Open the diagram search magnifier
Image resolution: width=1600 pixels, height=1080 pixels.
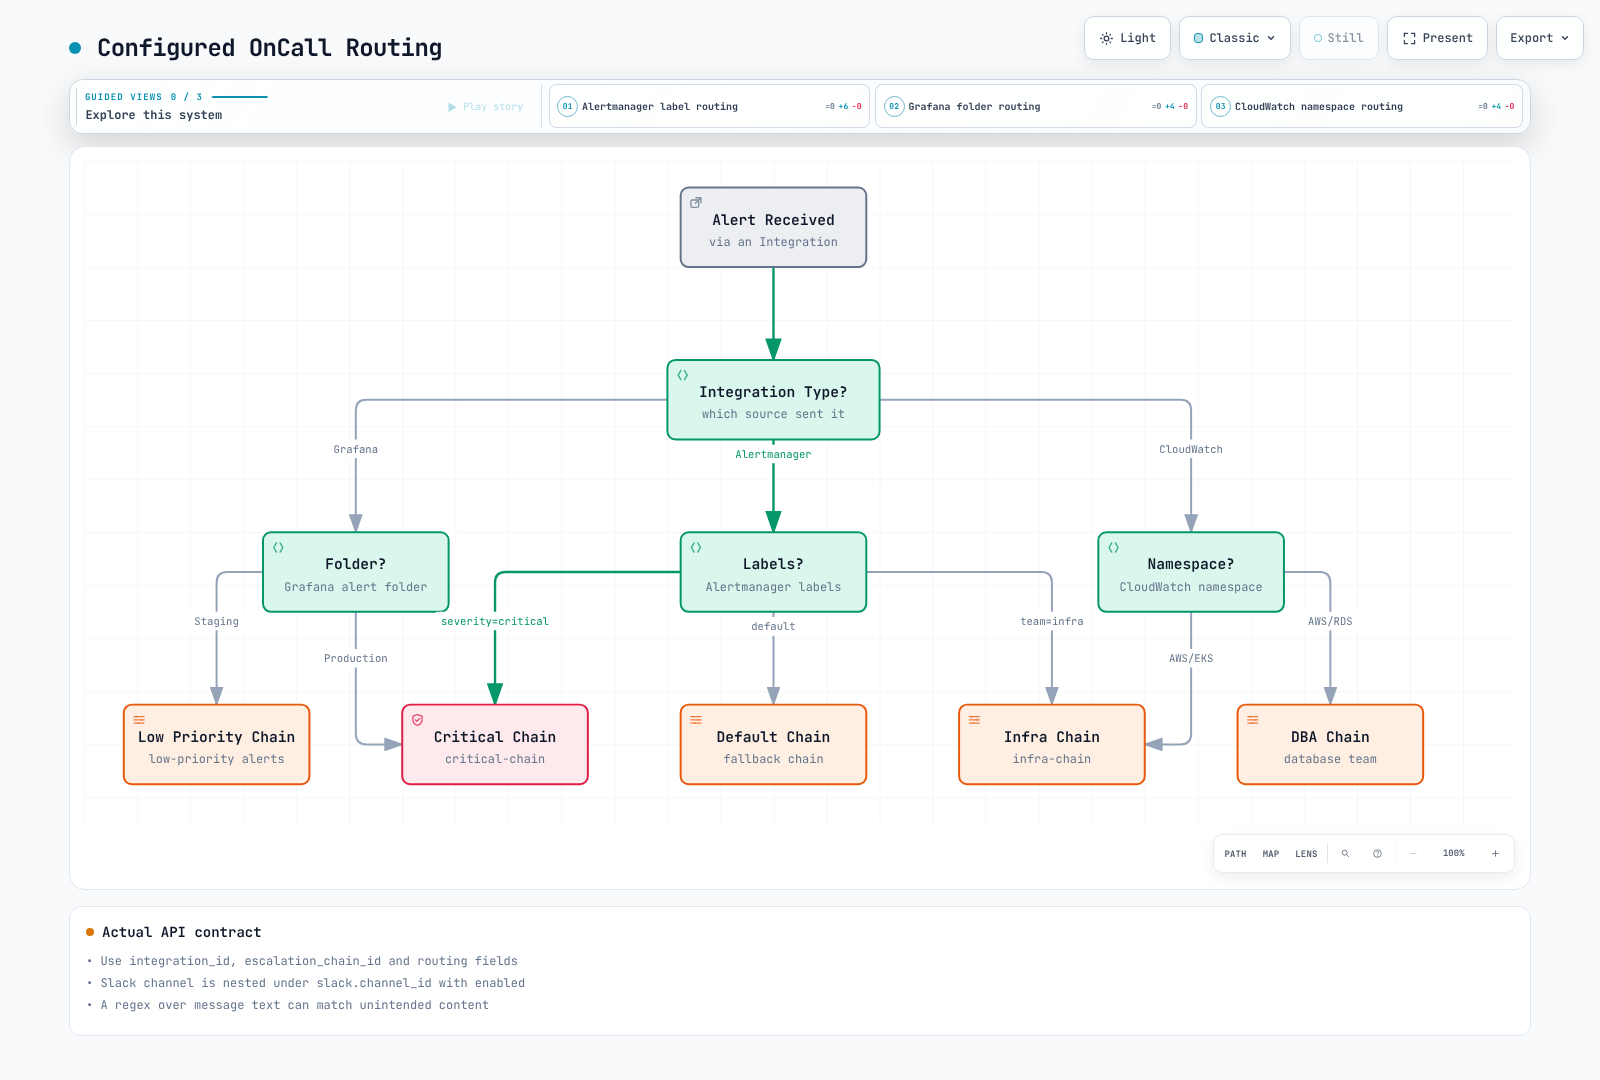[1346, 854]
